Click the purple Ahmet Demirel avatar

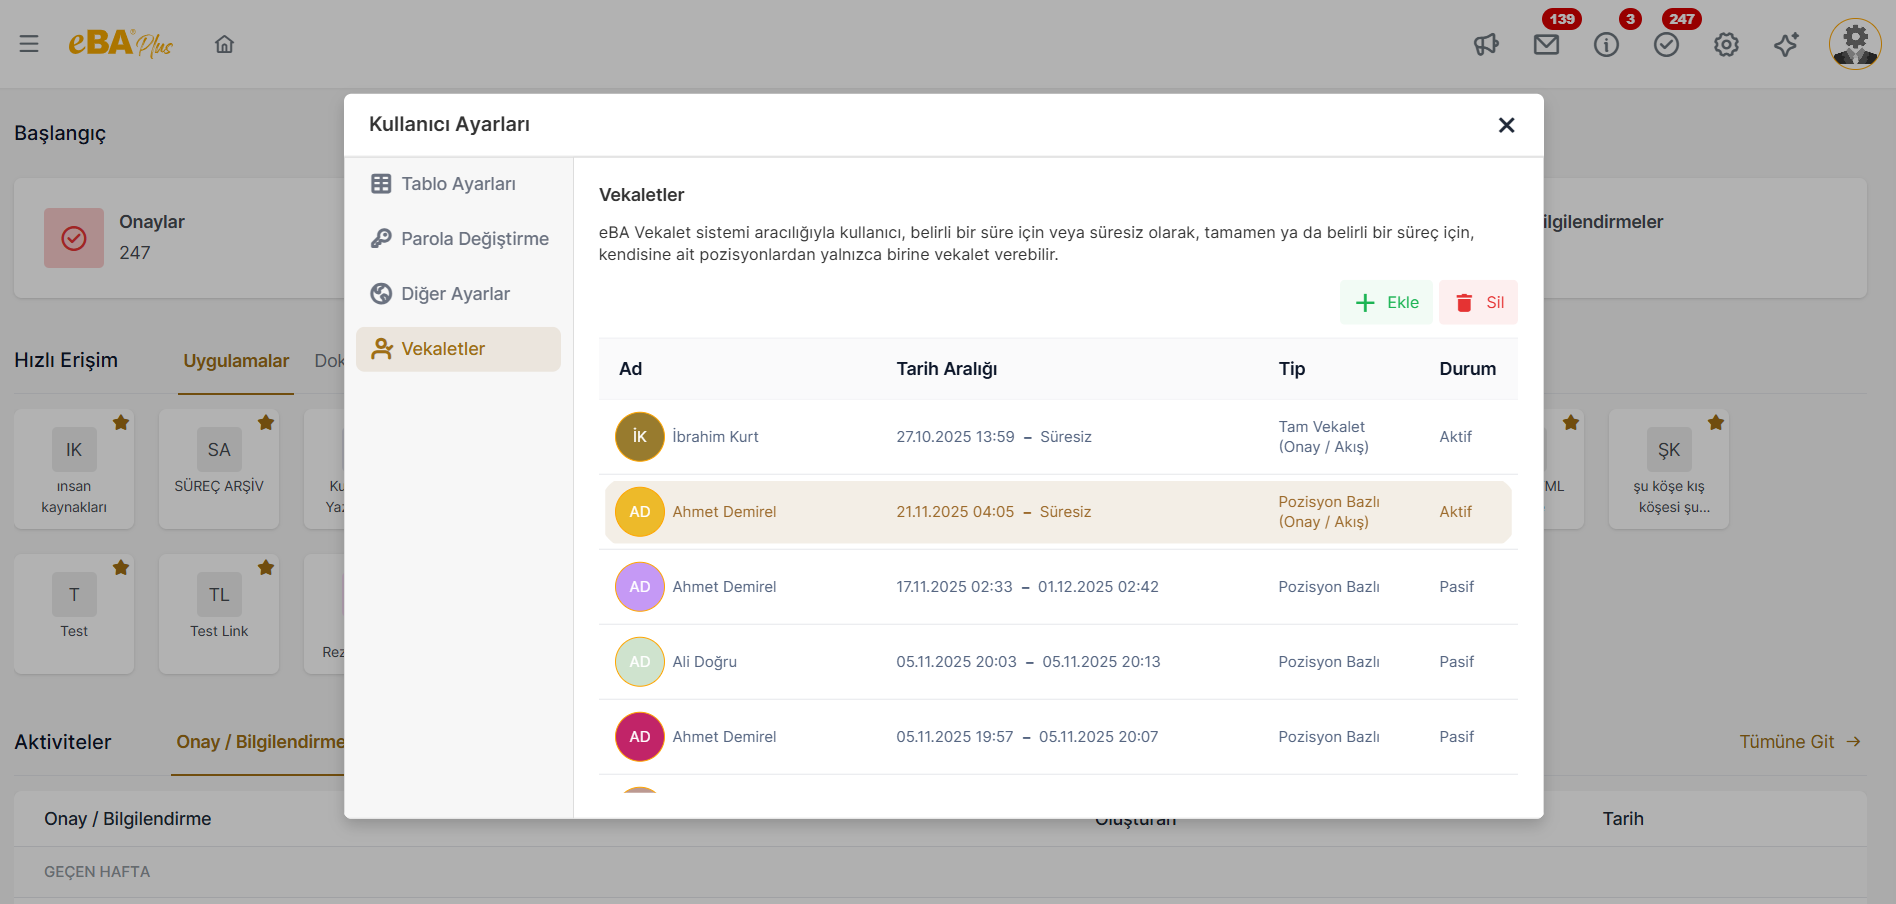pyautogui.click(x=640, y=587)
